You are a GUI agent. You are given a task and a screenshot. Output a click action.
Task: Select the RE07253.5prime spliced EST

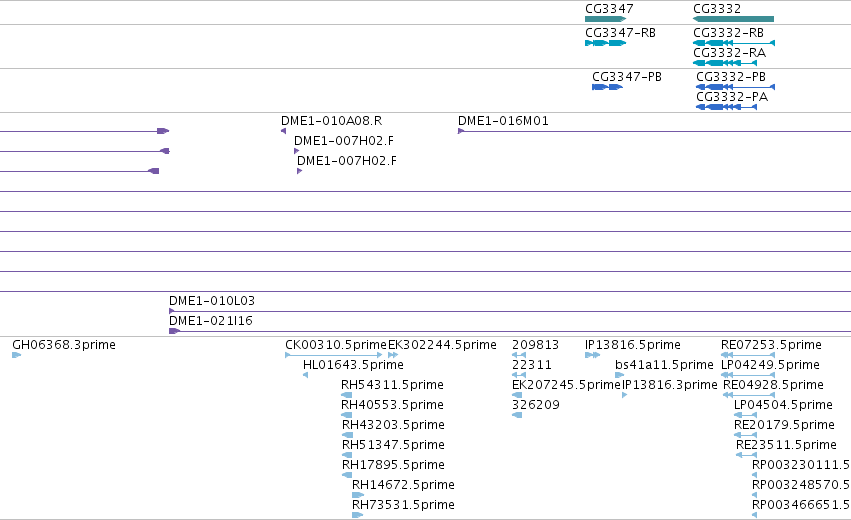(748, 355)
